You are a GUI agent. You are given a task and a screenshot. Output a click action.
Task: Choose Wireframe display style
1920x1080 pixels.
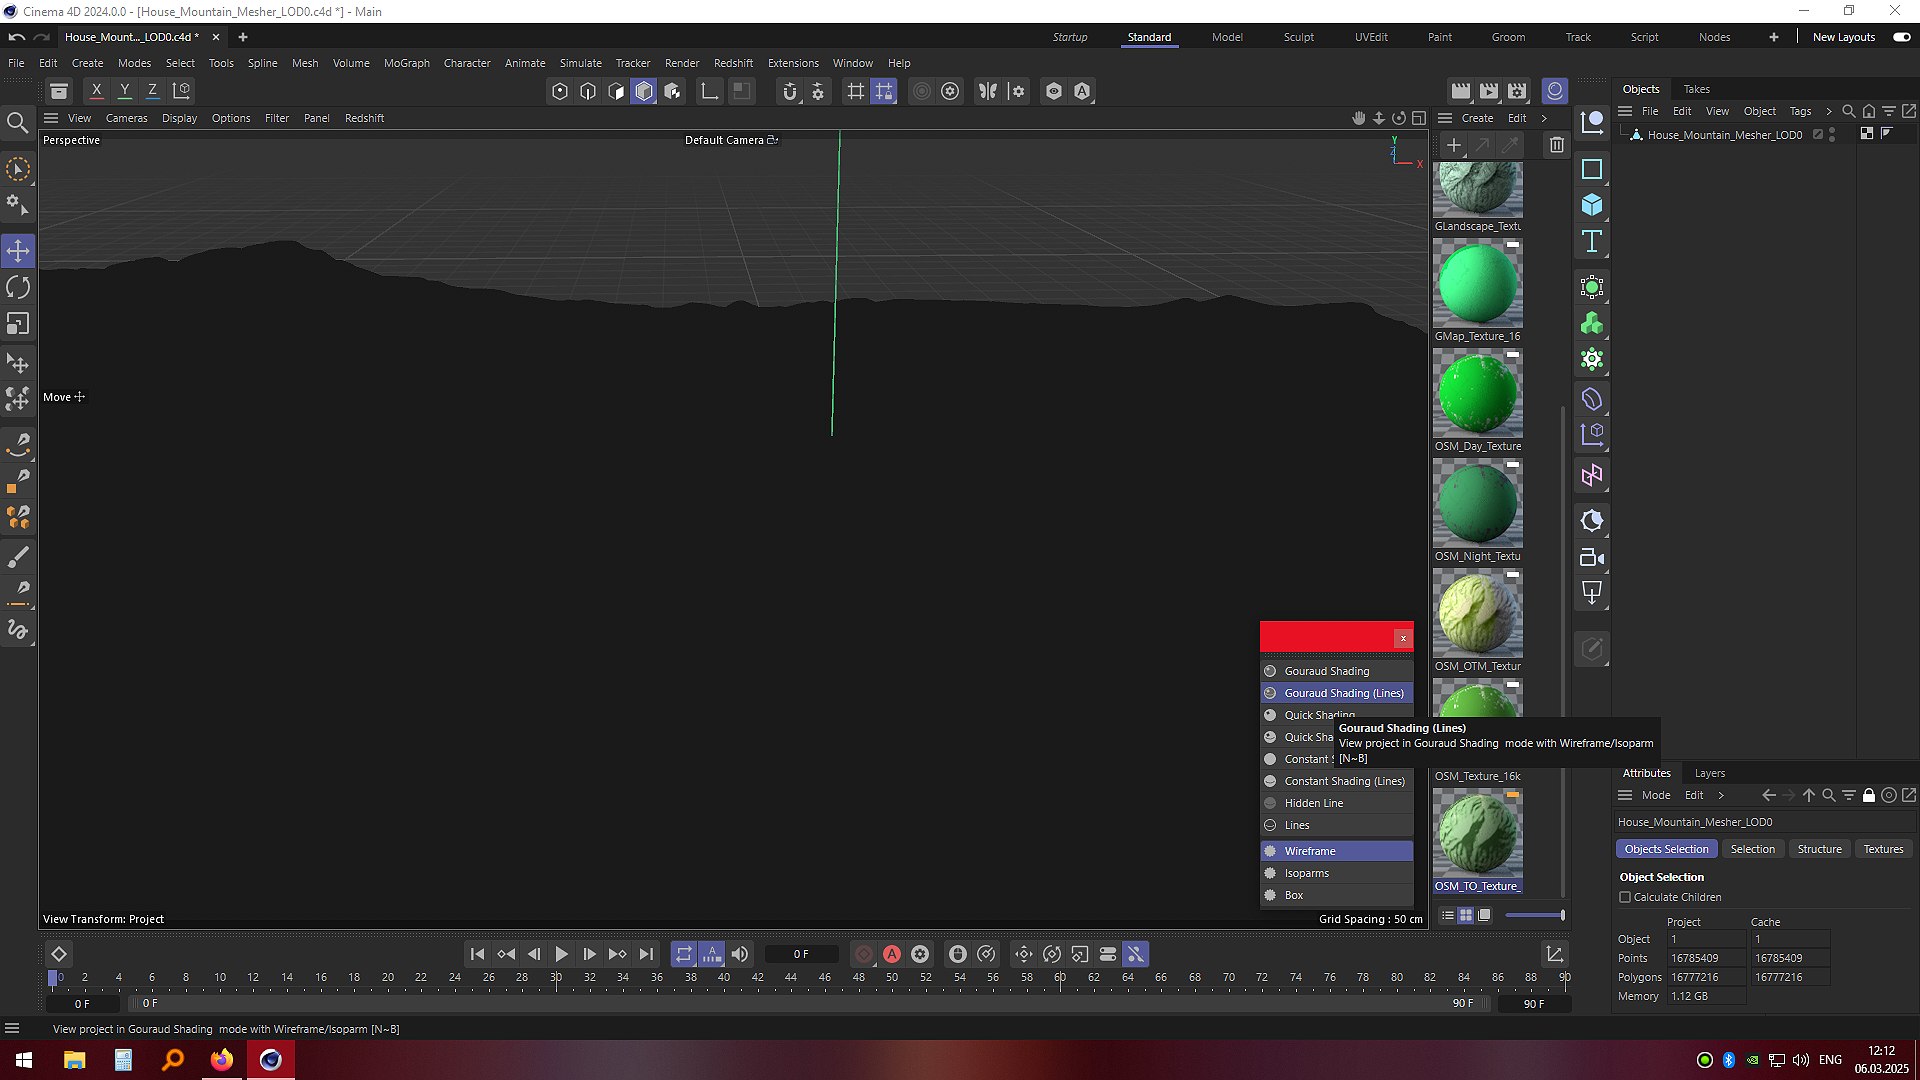tap(1337, 851)
